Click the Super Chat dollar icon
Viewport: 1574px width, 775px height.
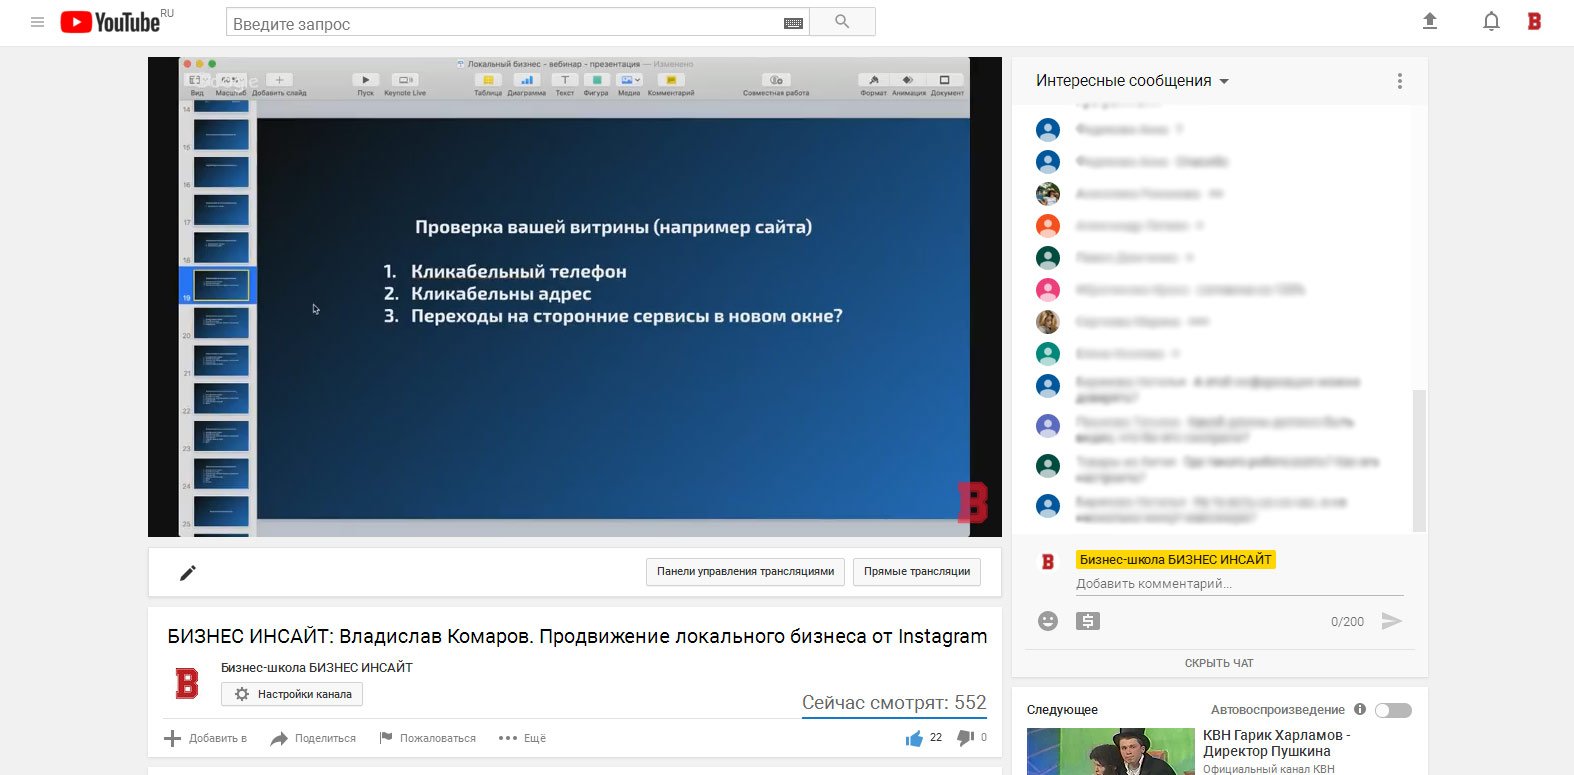[1088, 621]
